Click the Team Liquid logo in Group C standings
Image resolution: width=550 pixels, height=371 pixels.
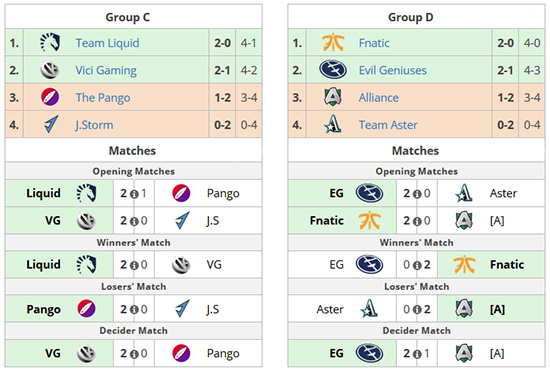(x=50, y=42)
